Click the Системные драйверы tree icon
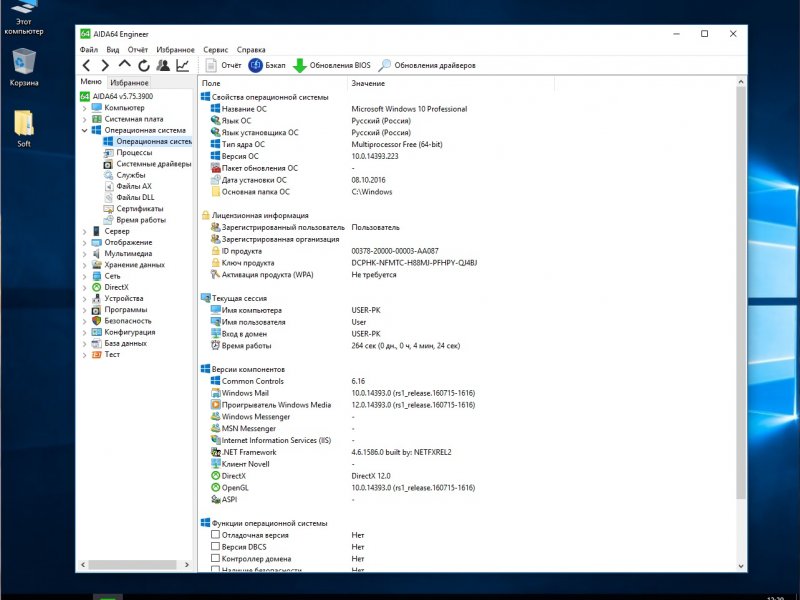 pos(108,164)
